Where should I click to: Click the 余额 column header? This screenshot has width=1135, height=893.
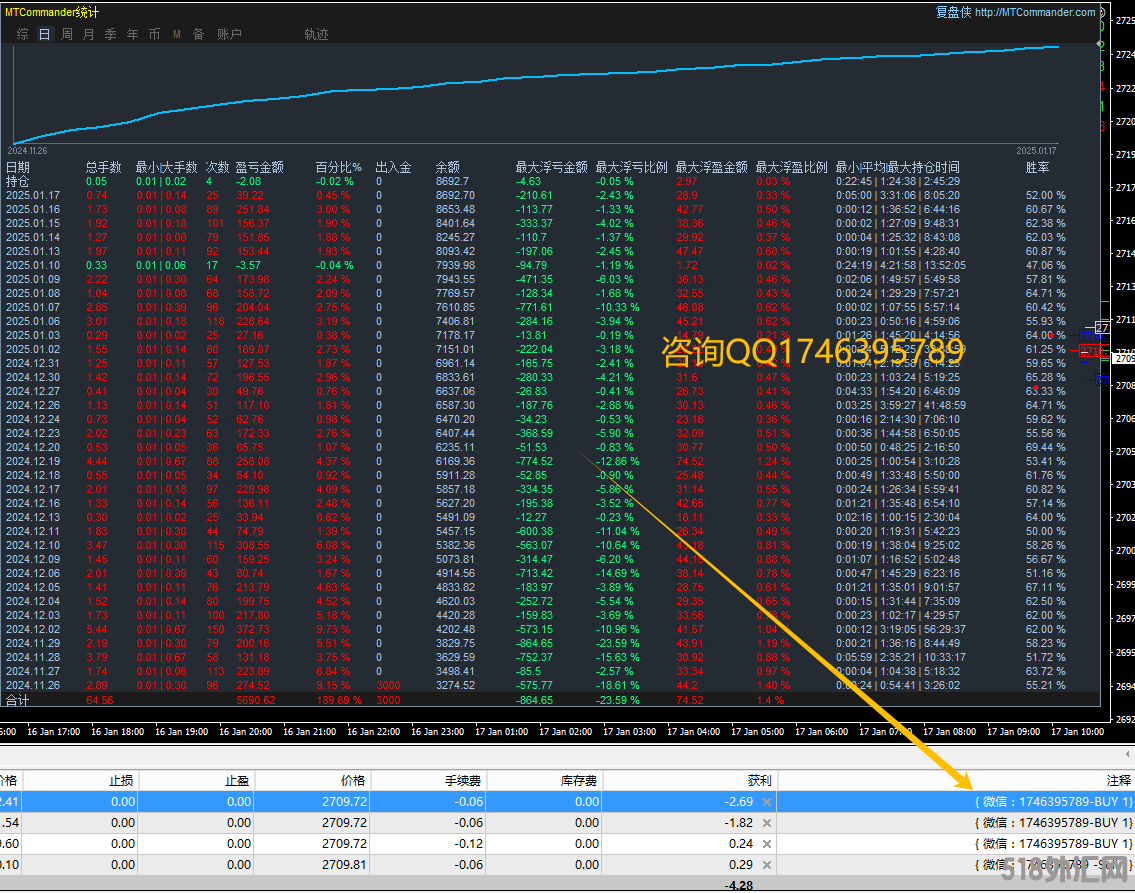(x=447, y=167)
